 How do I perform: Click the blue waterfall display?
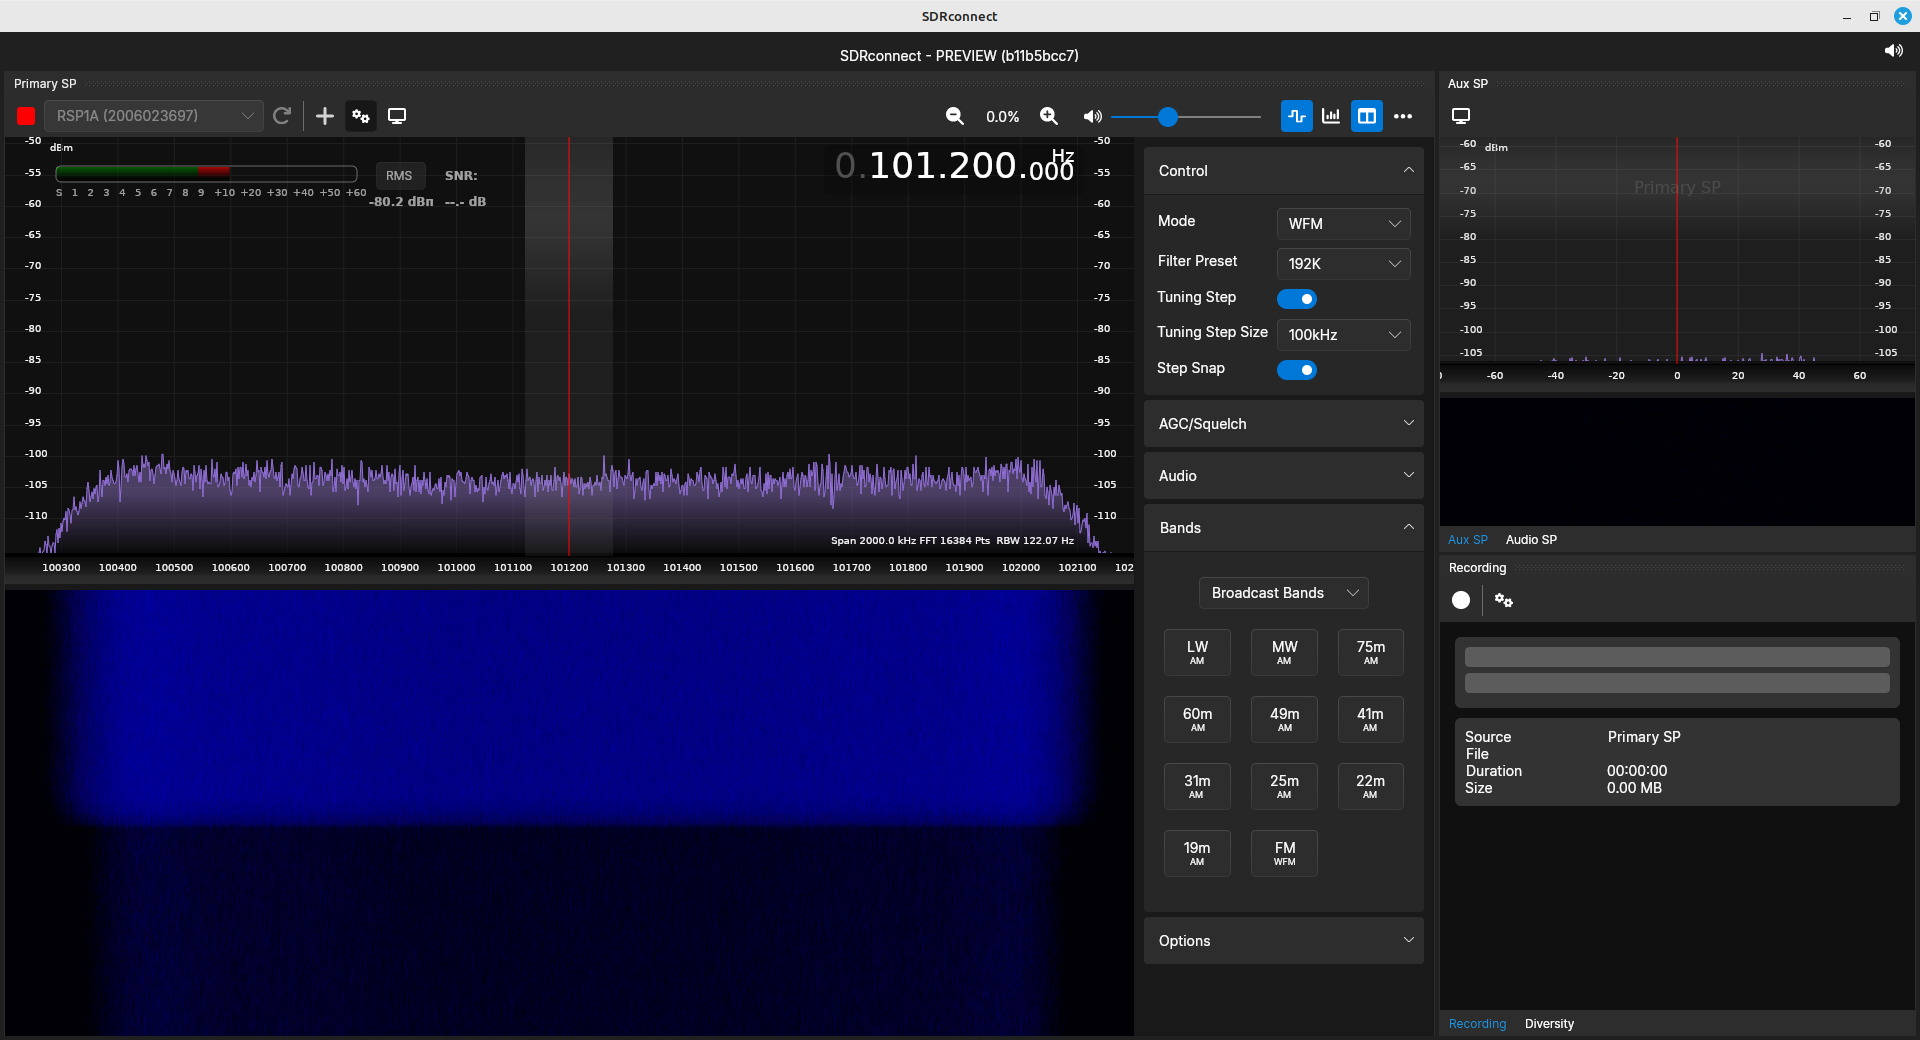pos(569,812)
